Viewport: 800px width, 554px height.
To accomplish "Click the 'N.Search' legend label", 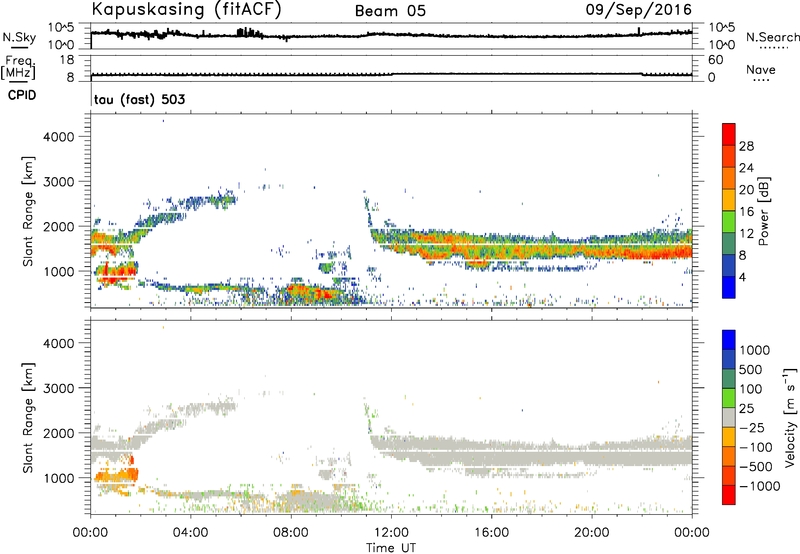I will point(773,37).
